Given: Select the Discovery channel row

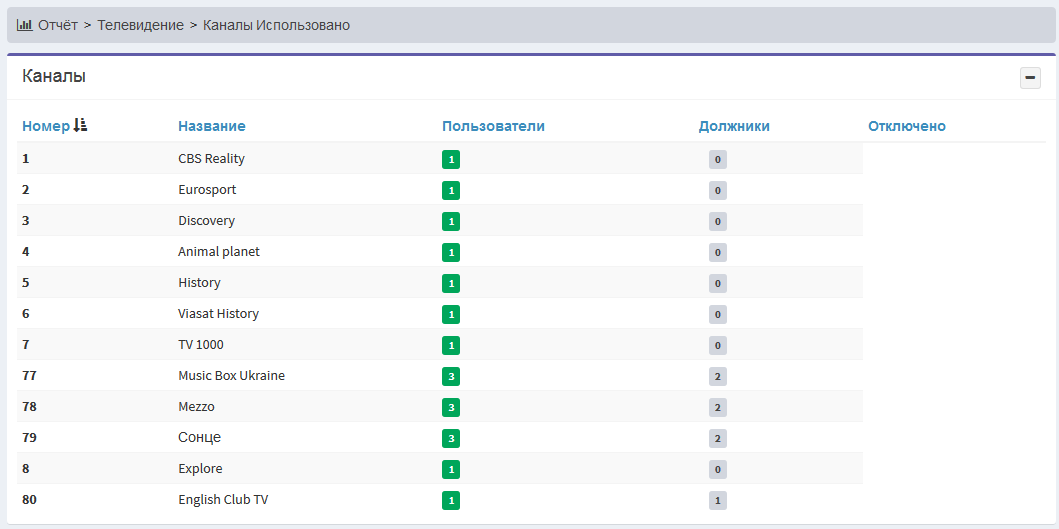Looking at the screenshot, I should [206, 221].
